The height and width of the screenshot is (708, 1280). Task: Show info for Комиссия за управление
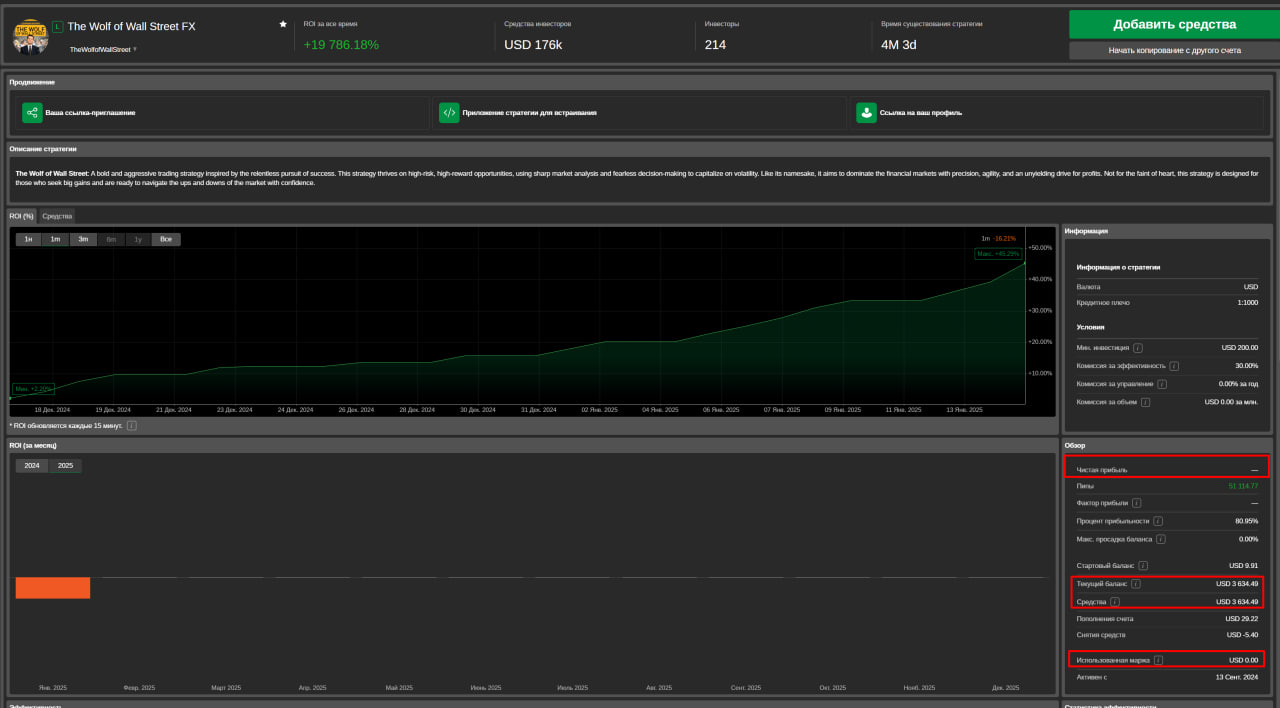pyautogui.click(x=1162, y=384)
